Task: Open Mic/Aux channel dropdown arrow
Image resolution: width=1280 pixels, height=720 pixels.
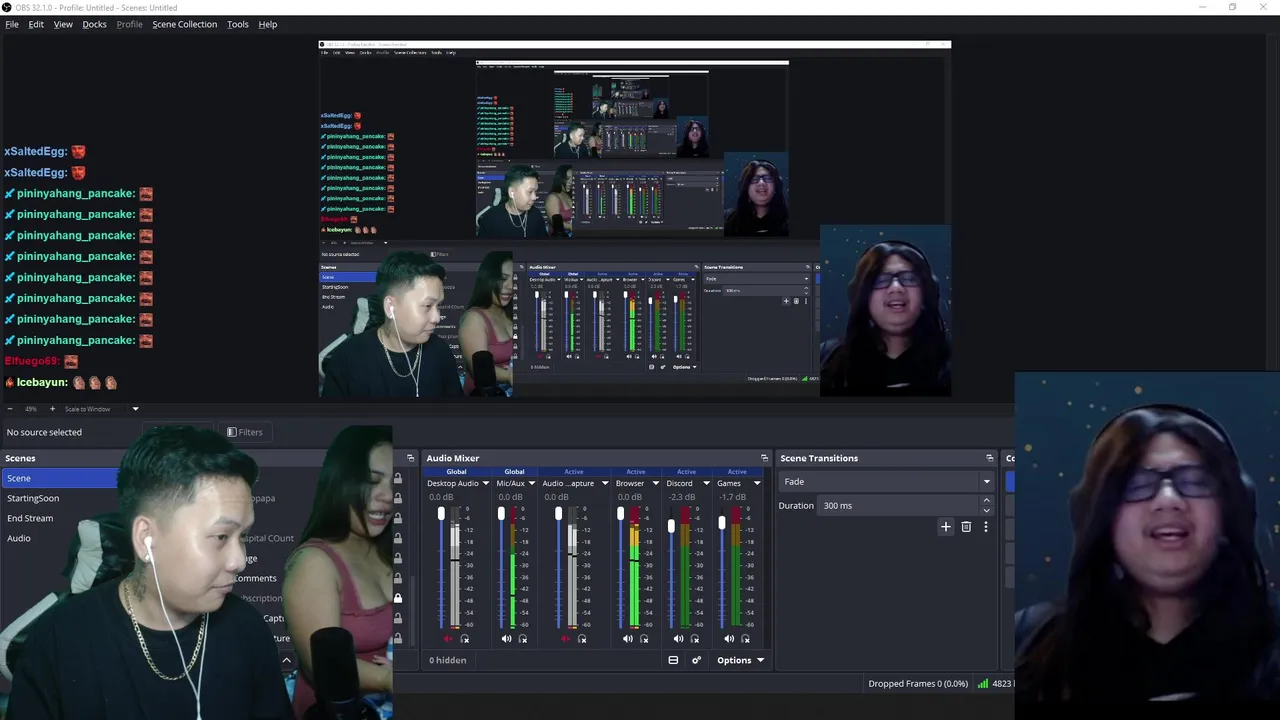Action: click(x=531, y=484)
